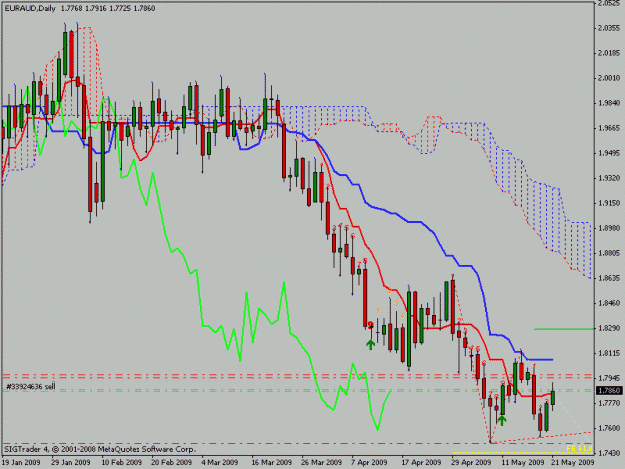Click the red circle signal marker near 7 Apr
Screen dimensions: 625x469
point(370,324)
